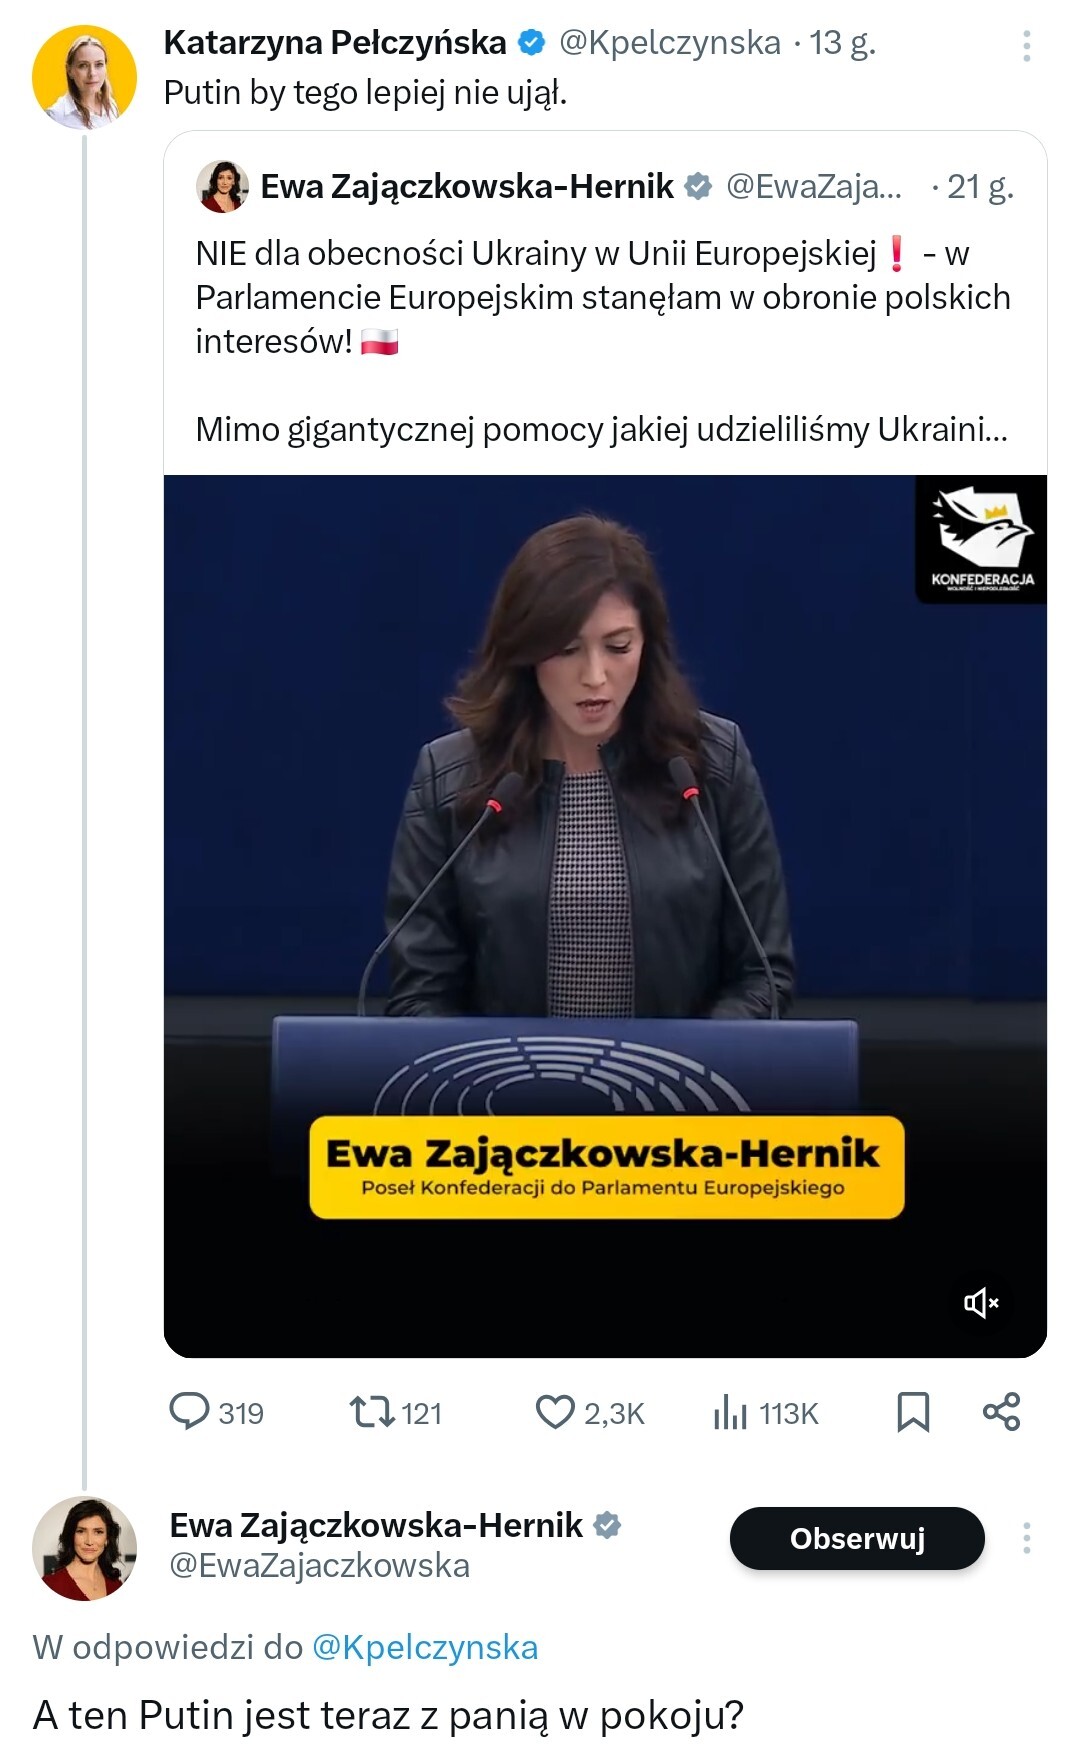Image resolution: width=1080 pixels, height=1758 pixels.
Task: Tap the verified badge next to Katarzyna Pełczyńska
Action: 531,43
